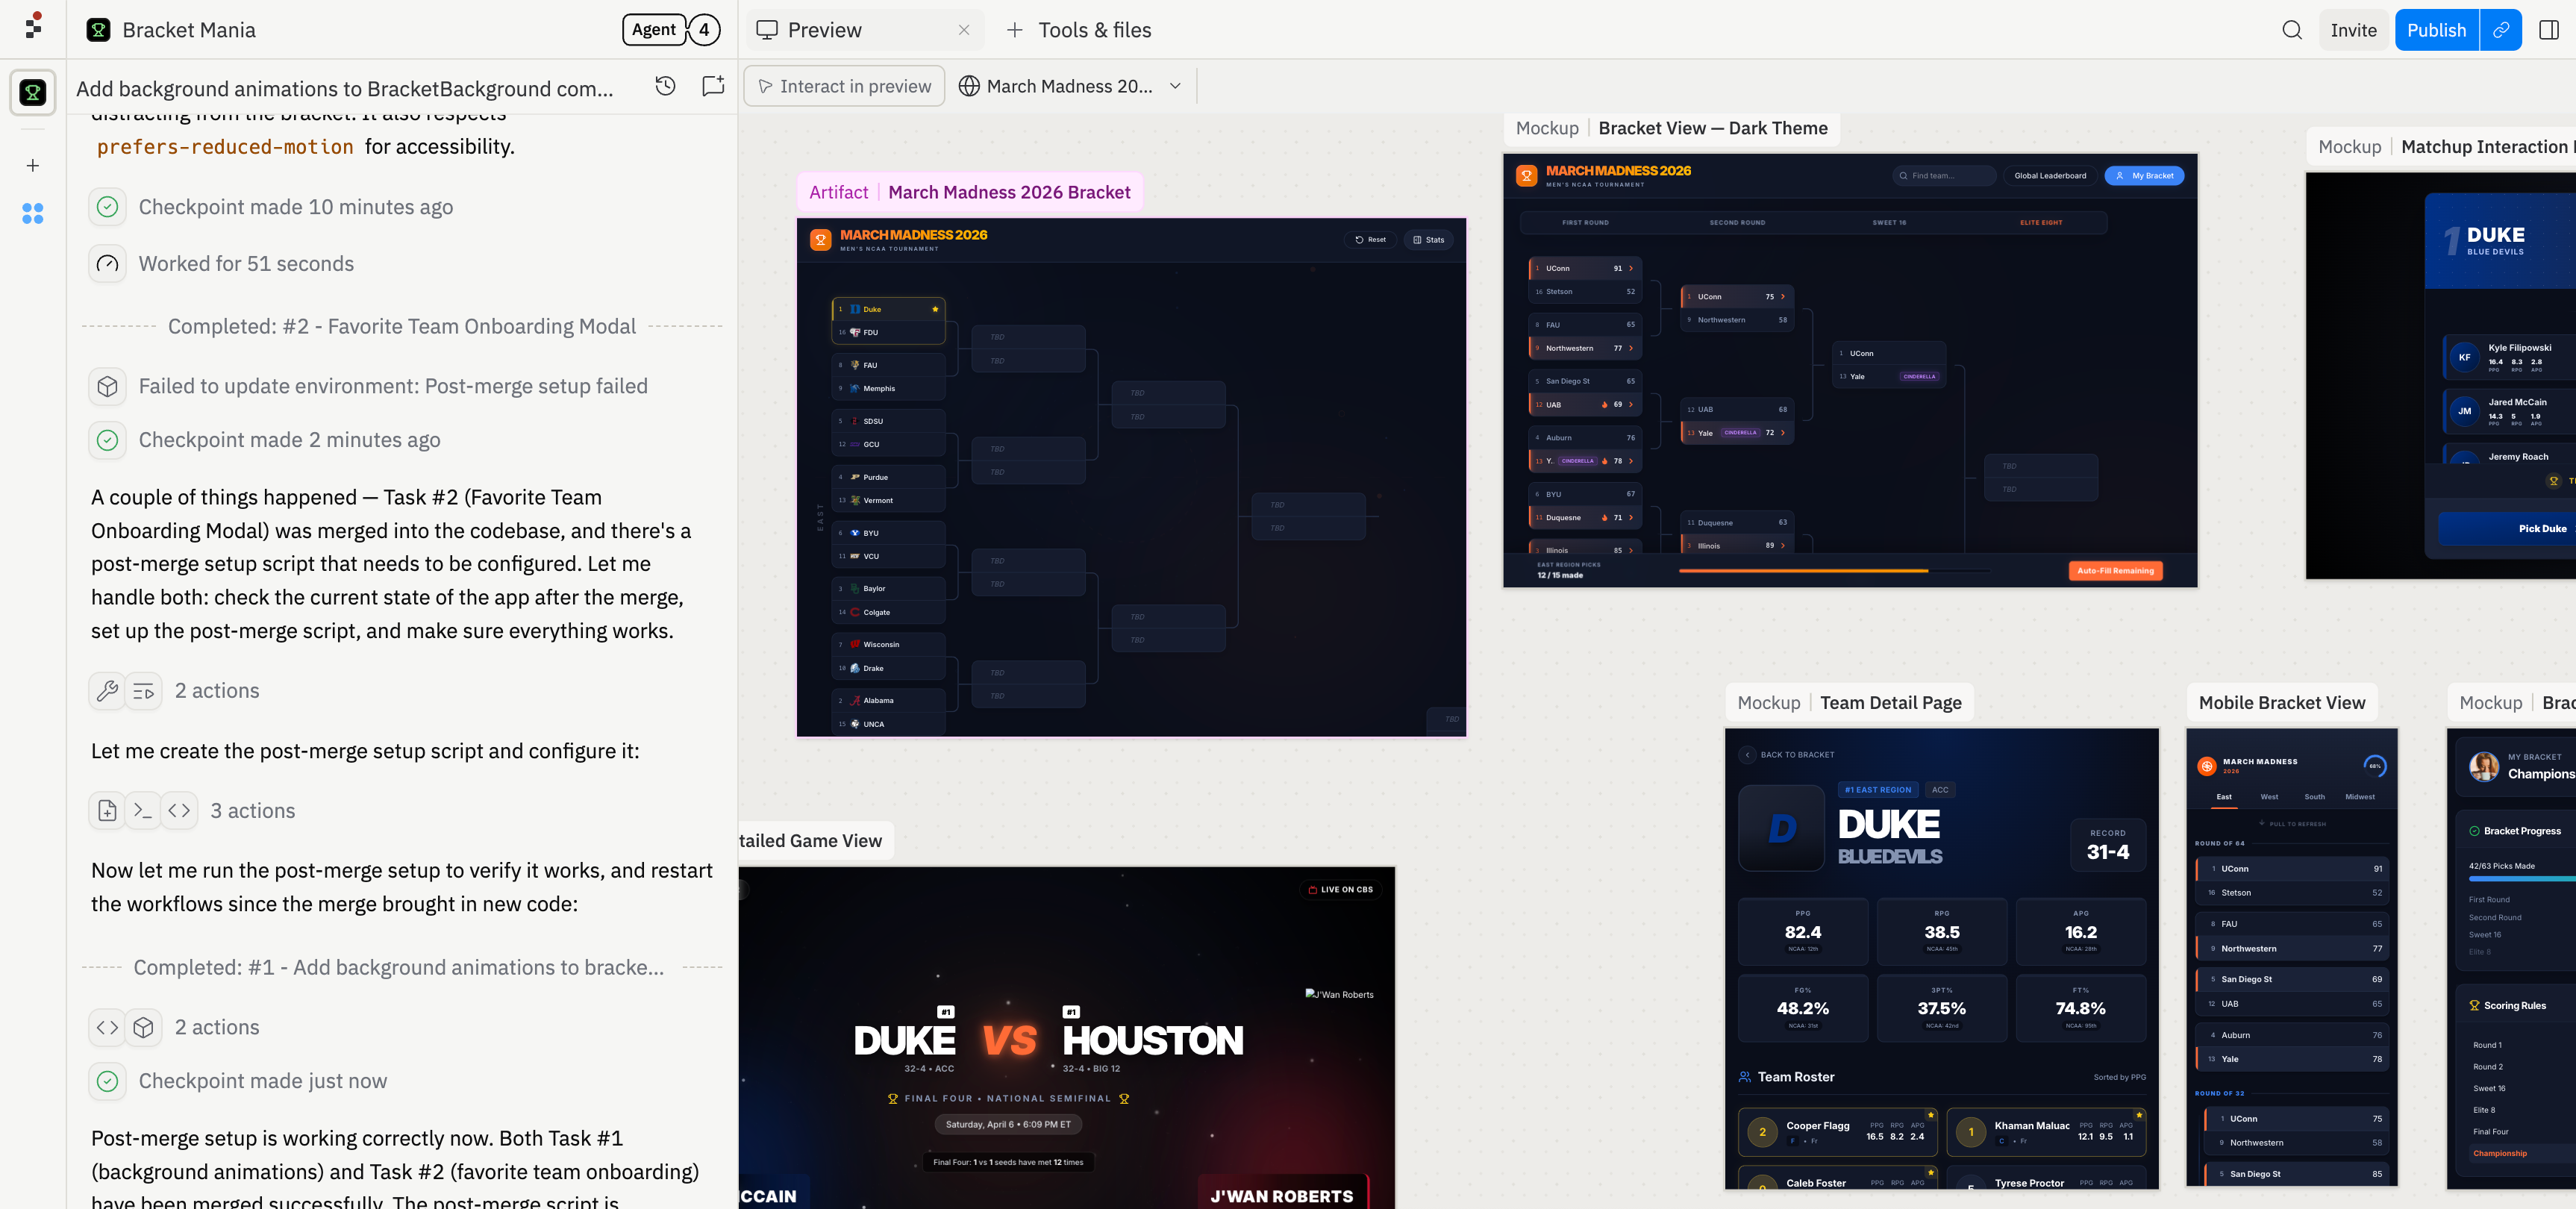The image size is (2576, 1209).
Task: Open the March Madness 2026 site dropdown
Action: click(x=1070, y=85)
